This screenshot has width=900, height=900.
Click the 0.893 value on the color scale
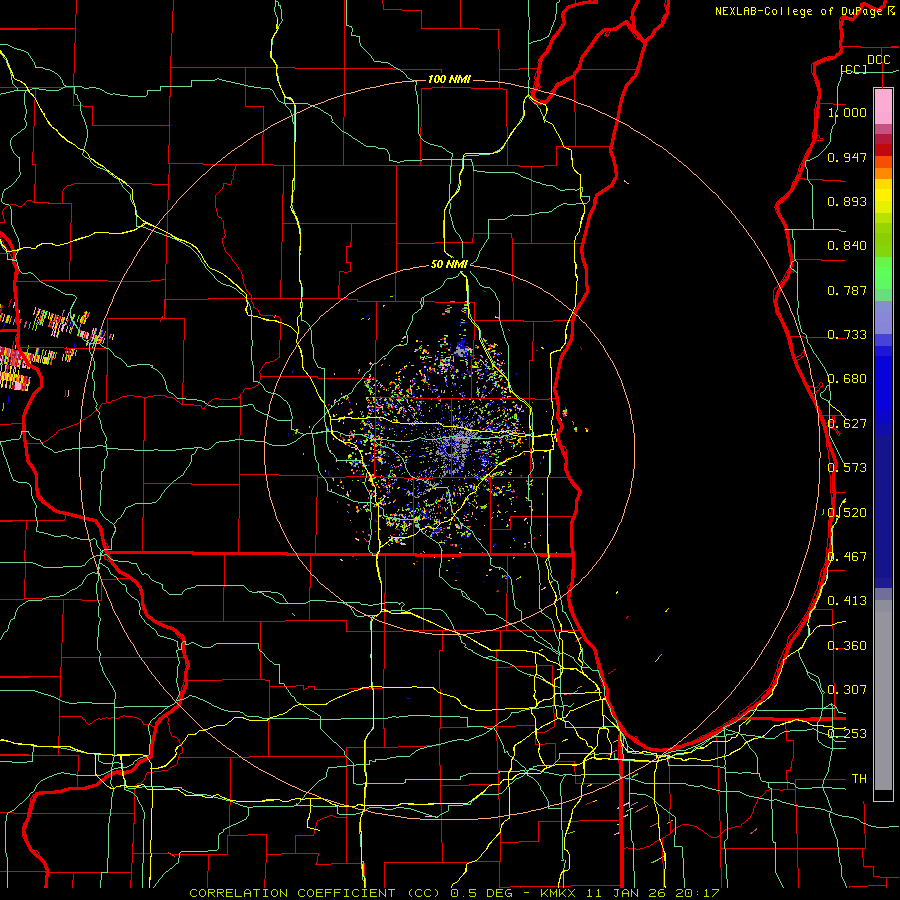pos(847,201)
